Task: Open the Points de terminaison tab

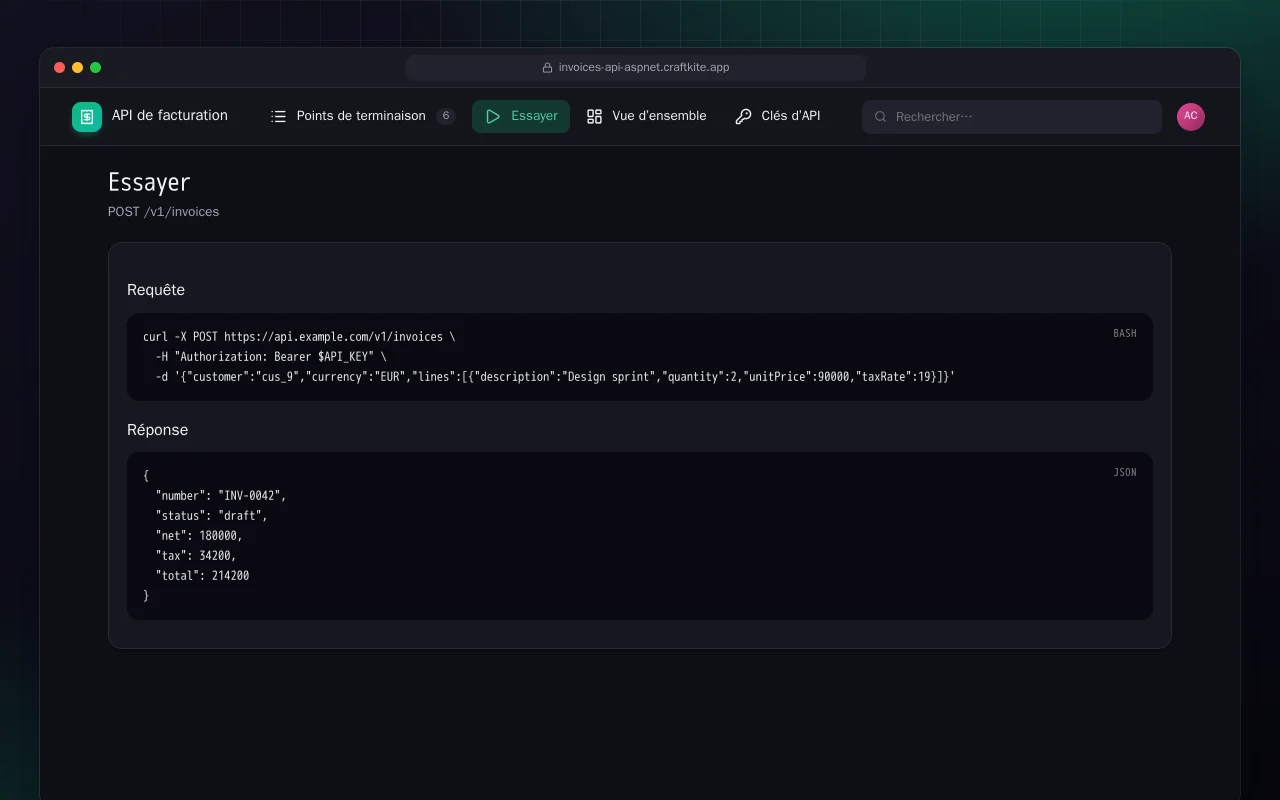Action: coord(362,116)
